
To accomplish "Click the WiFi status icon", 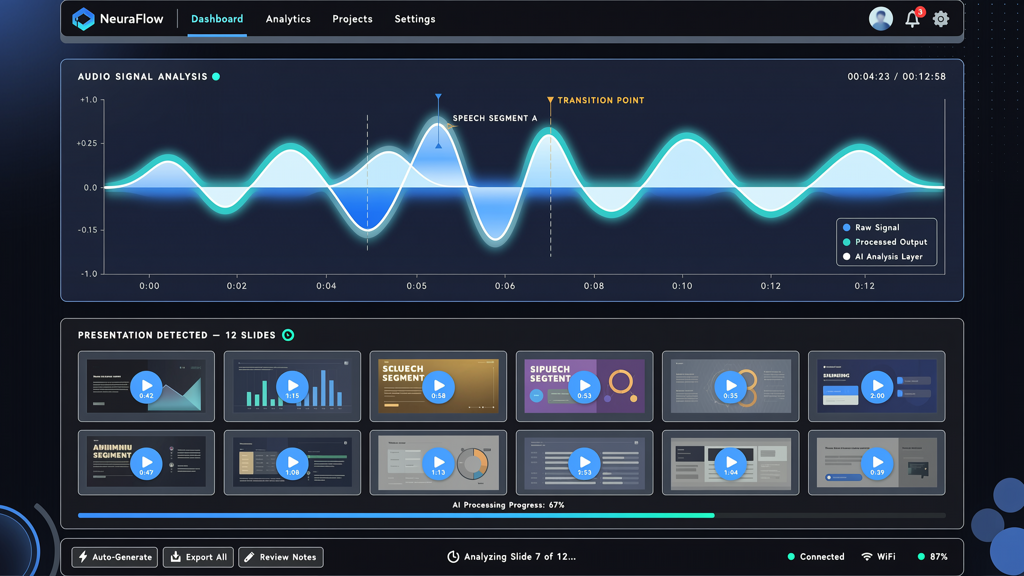I will tap(867, 556).
